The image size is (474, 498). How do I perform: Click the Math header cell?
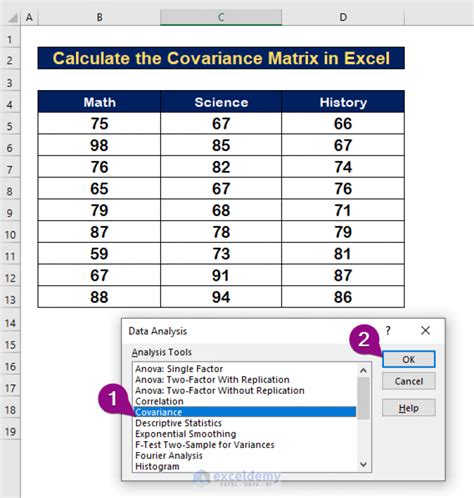coord(99,102)
